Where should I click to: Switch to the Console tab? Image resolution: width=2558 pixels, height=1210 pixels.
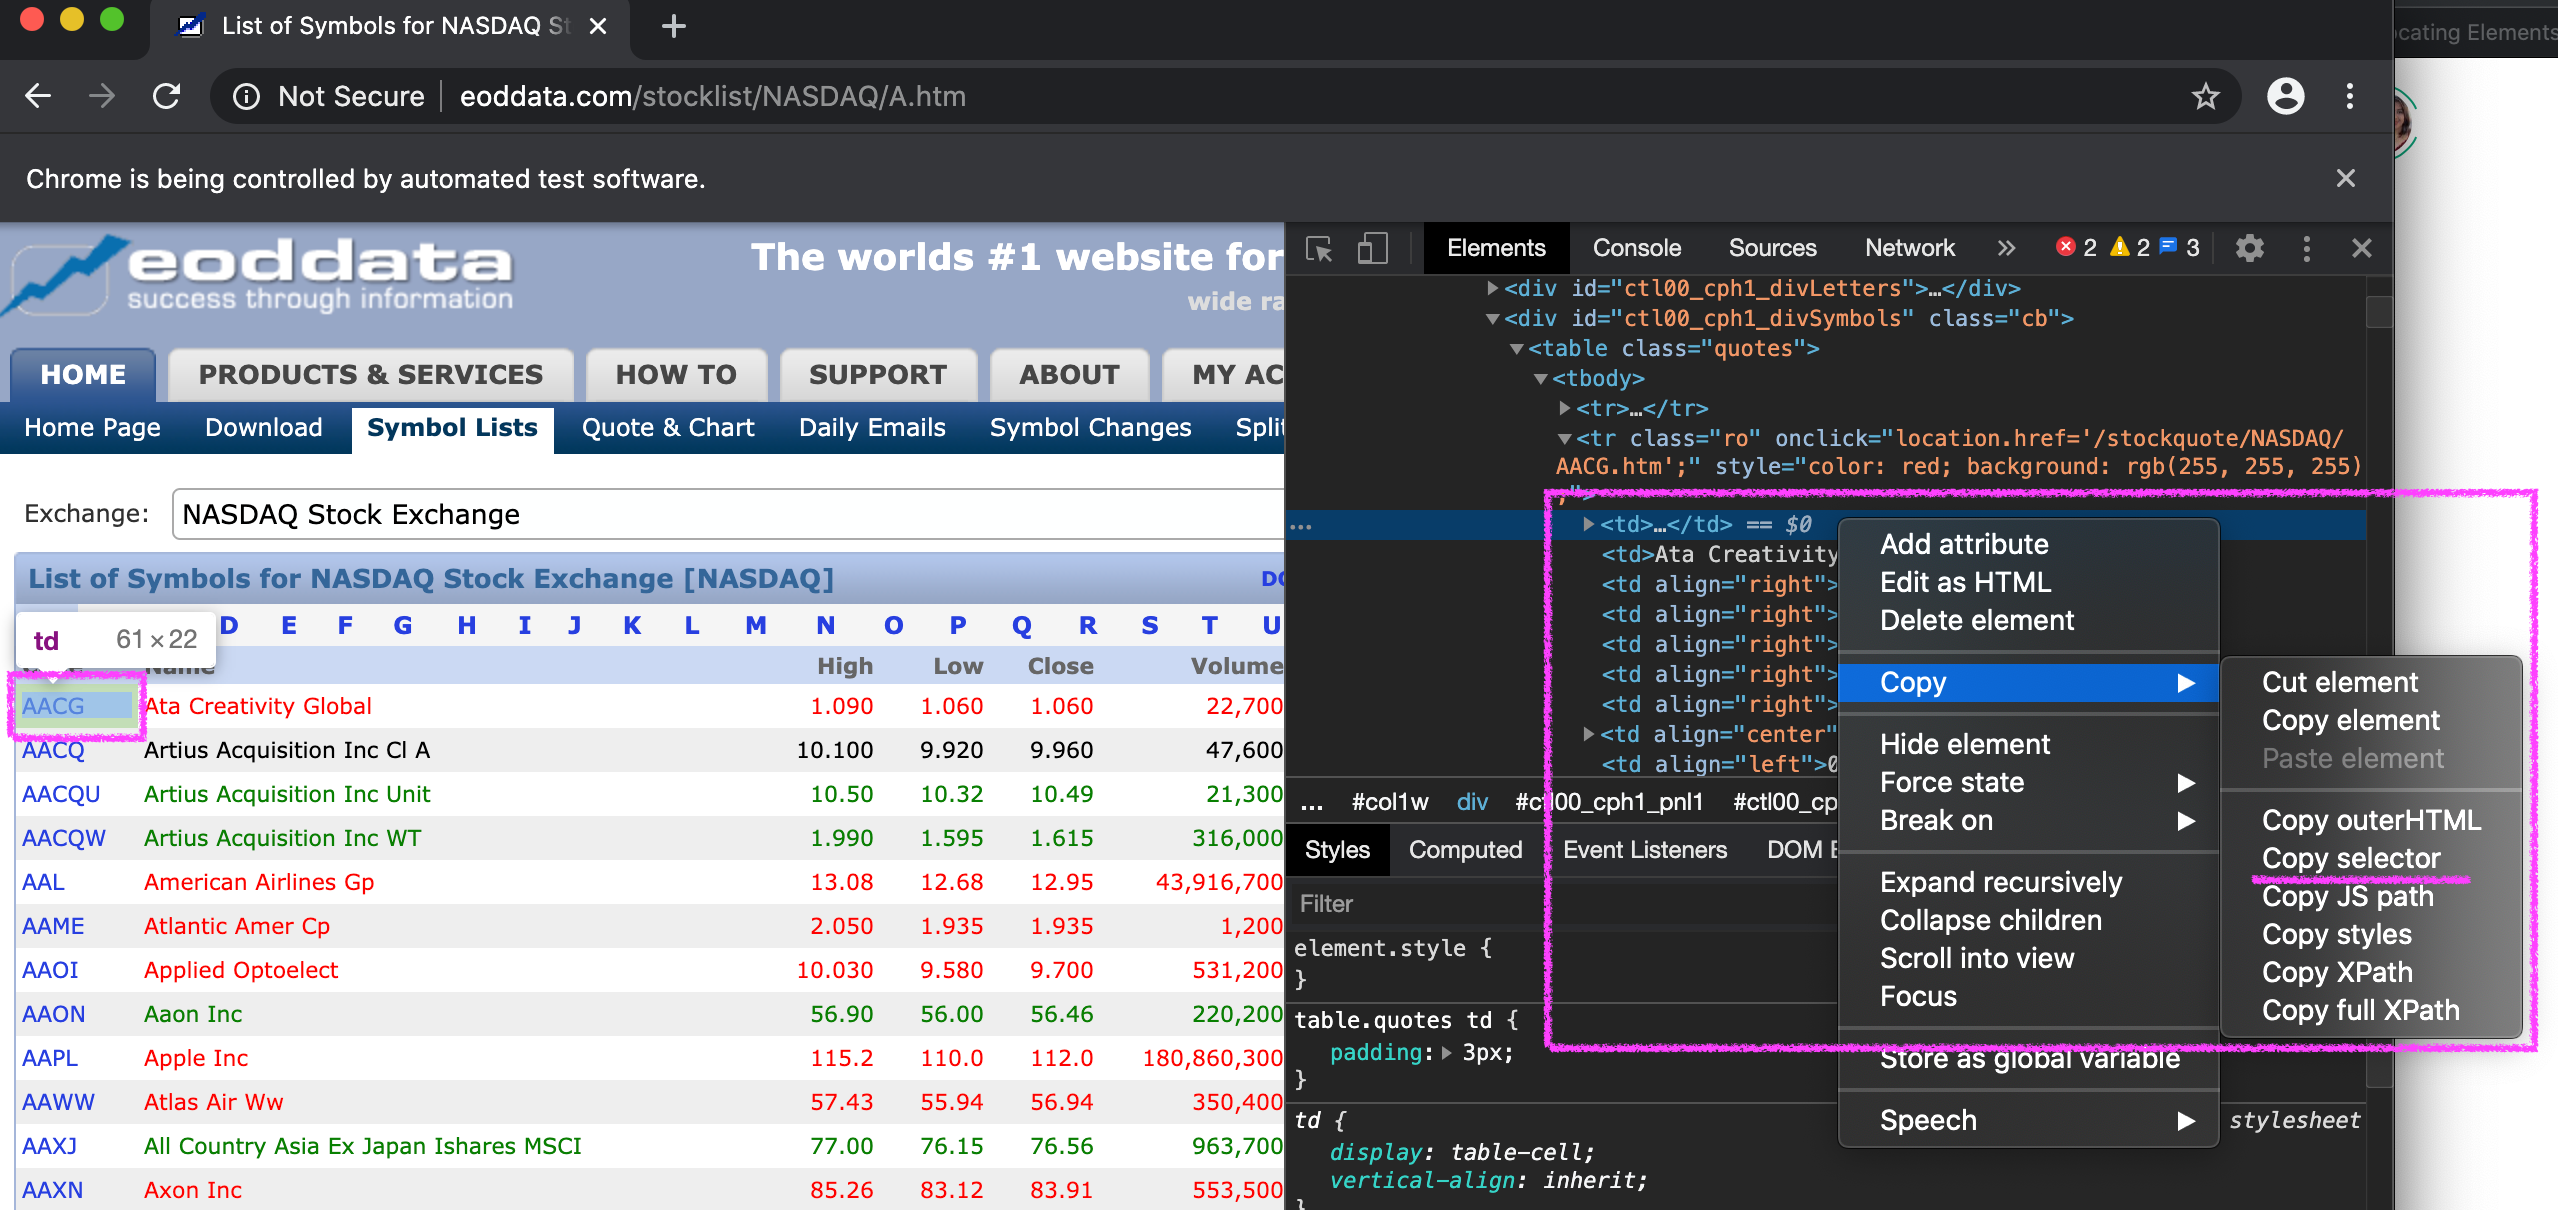1636,248
